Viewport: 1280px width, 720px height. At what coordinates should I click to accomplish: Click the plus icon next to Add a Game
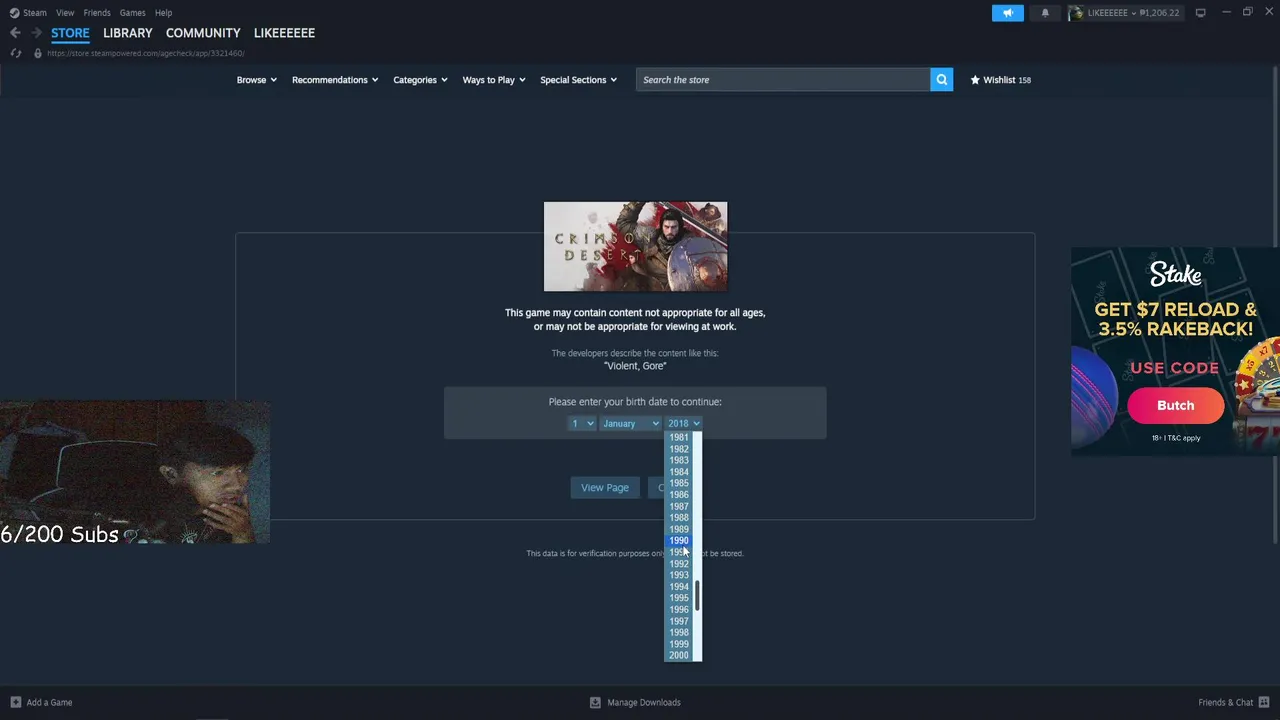click(x=15, y=702)
